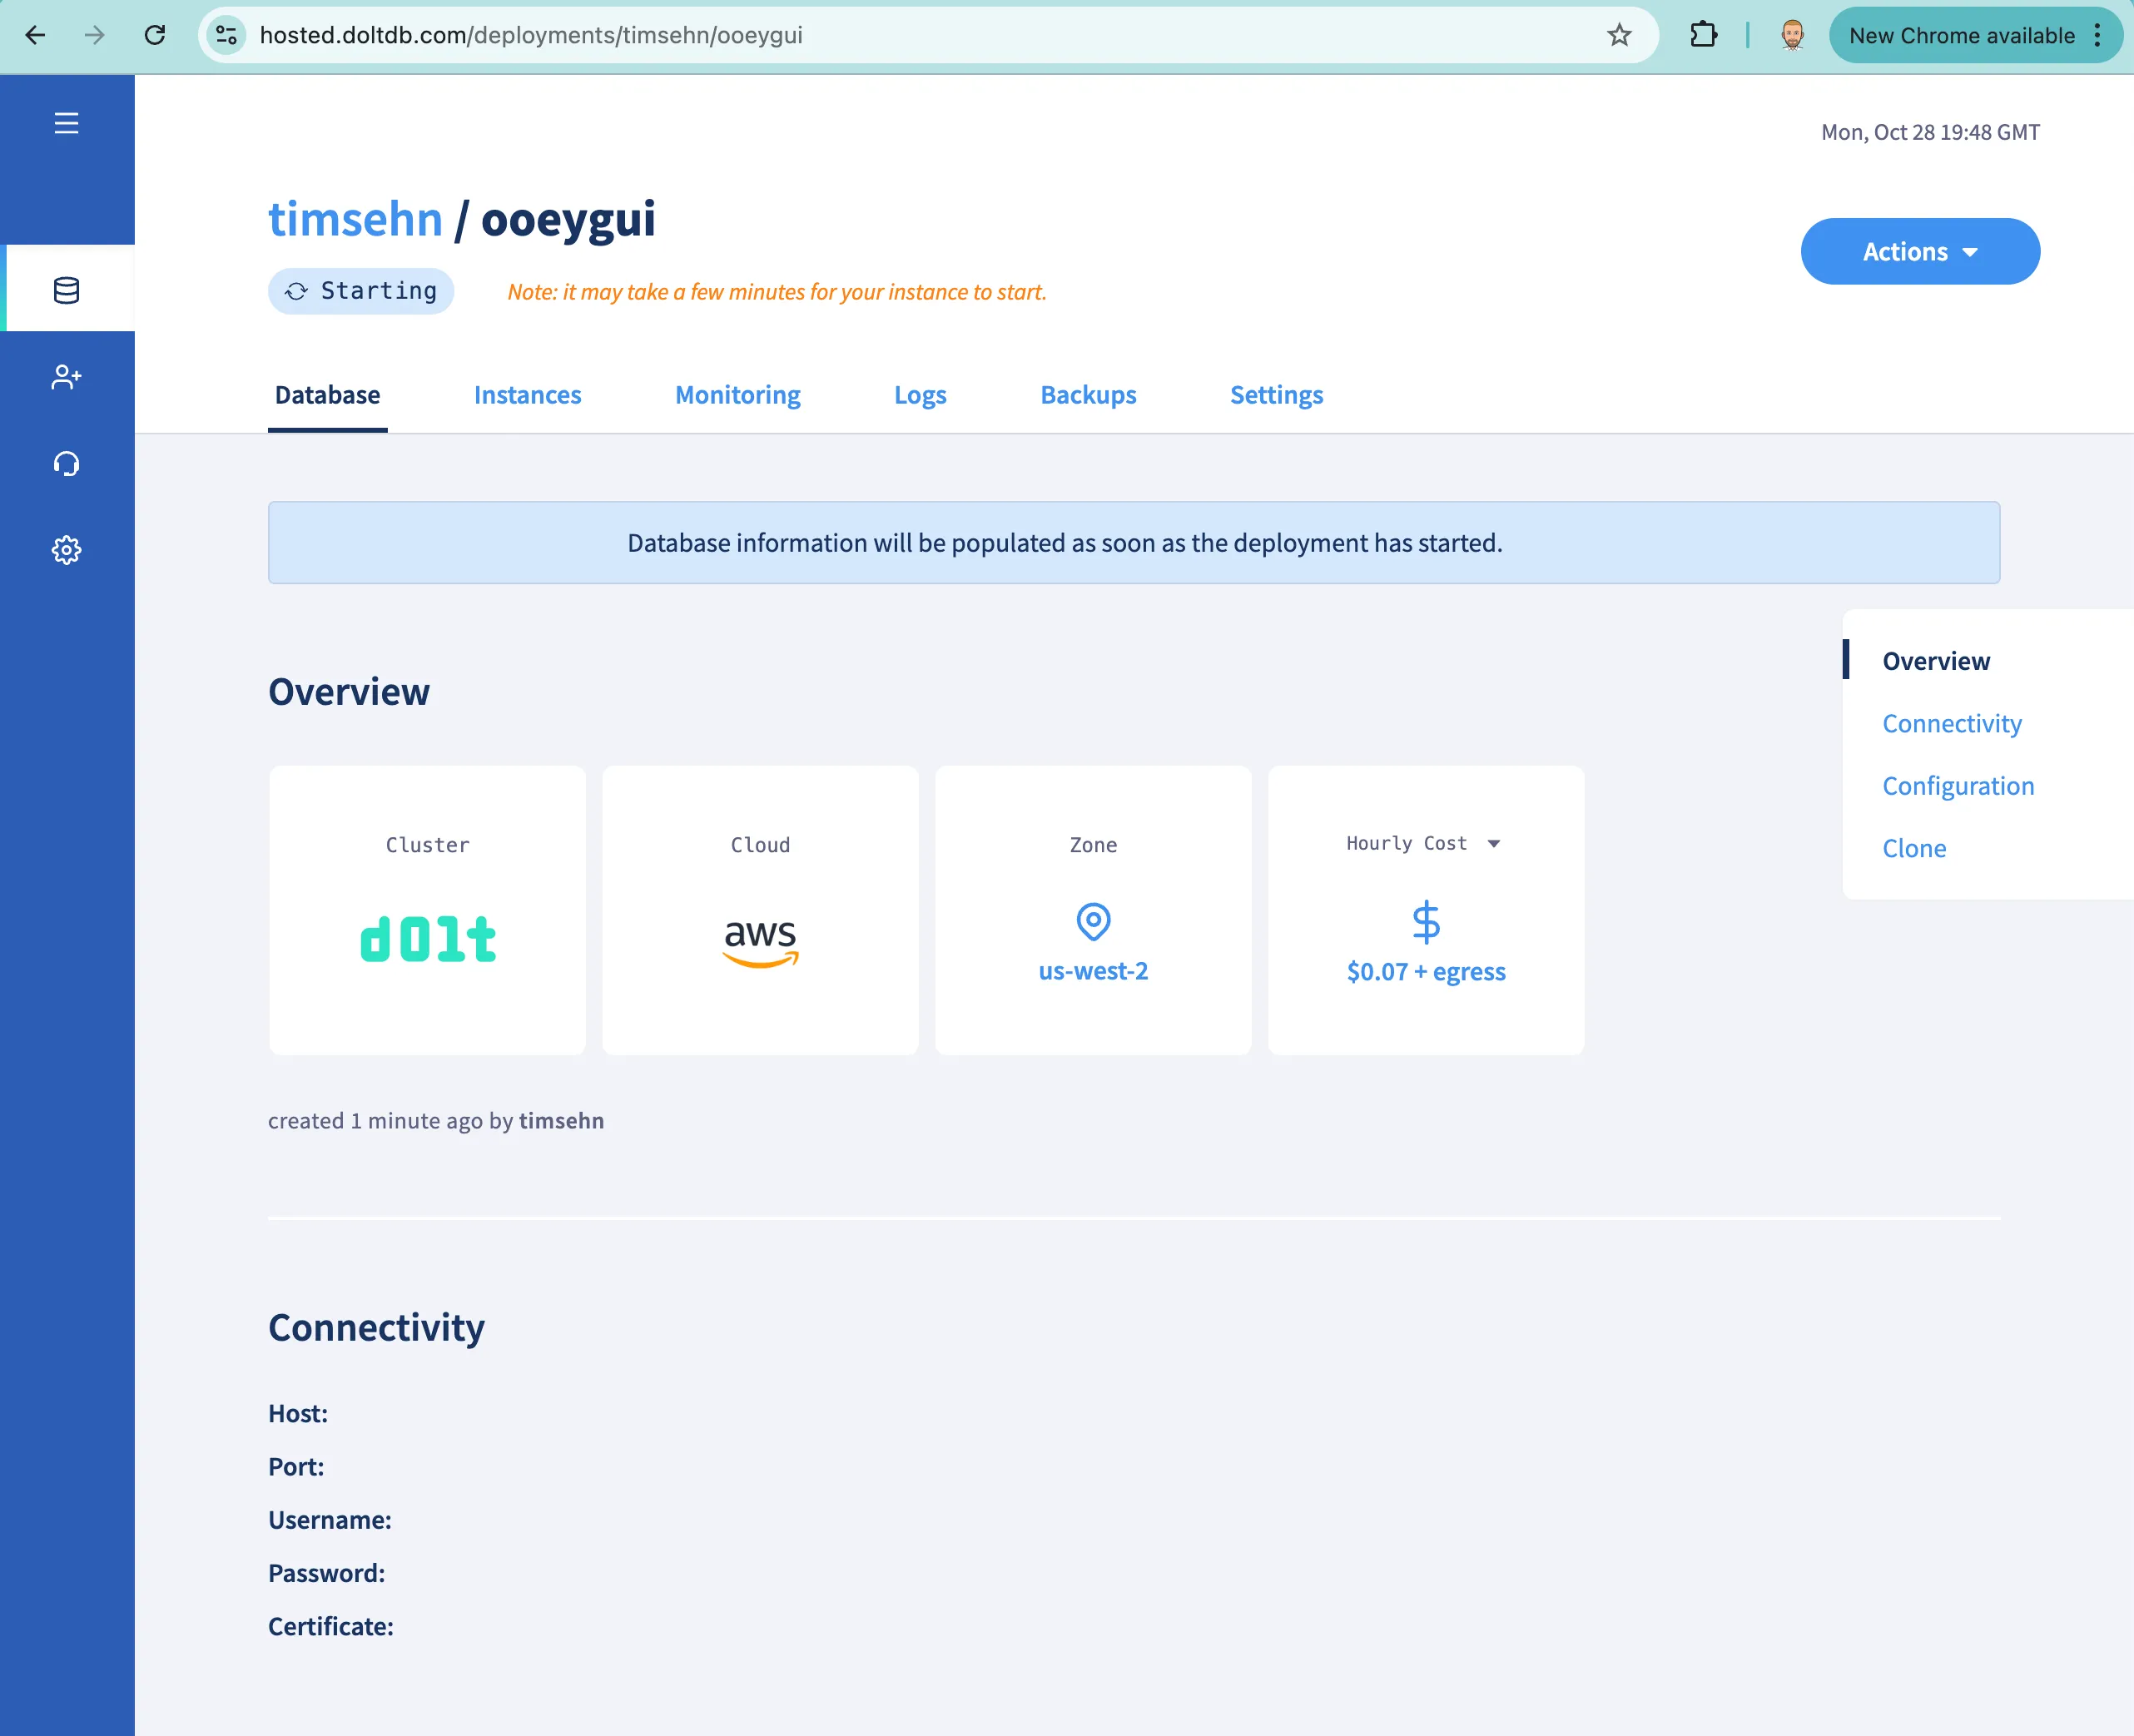This screenshot has width=2134, height=1736.
Task: Click the Starting status badge
Action: 361,291
